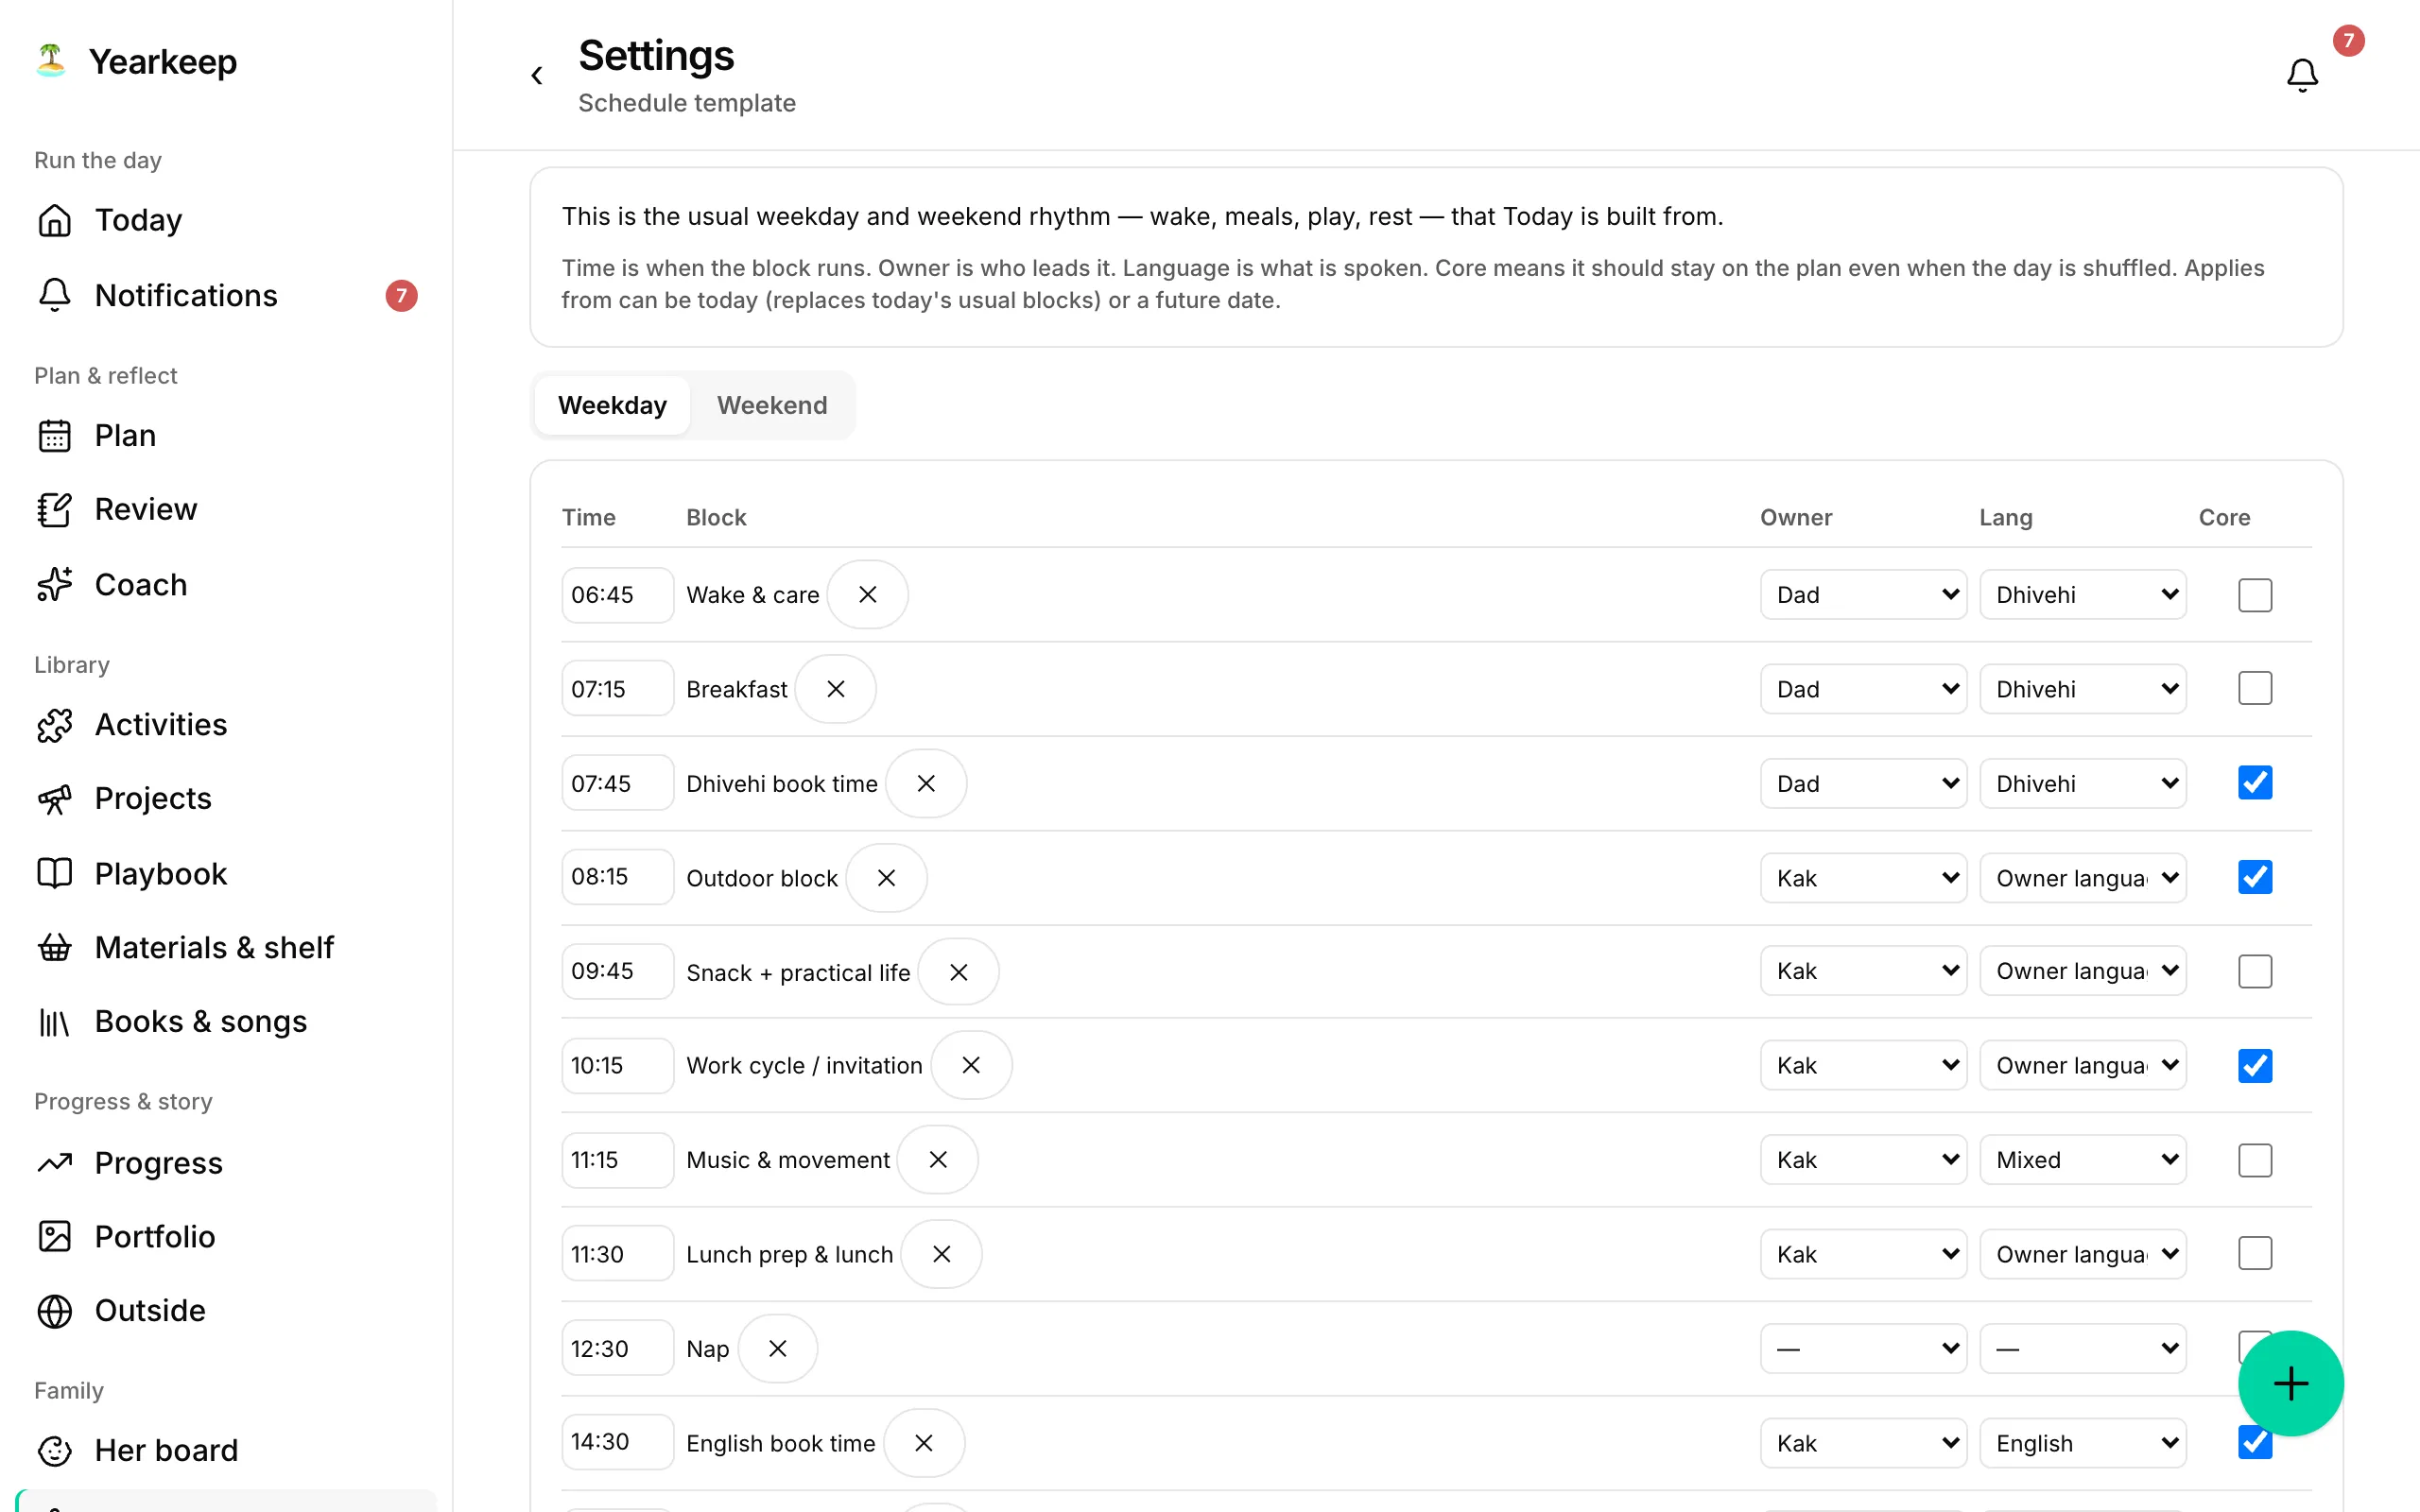Uncheck Core for English book time
The height and width of the screenshot is (1512, 2420).
coord(2255,1443)
